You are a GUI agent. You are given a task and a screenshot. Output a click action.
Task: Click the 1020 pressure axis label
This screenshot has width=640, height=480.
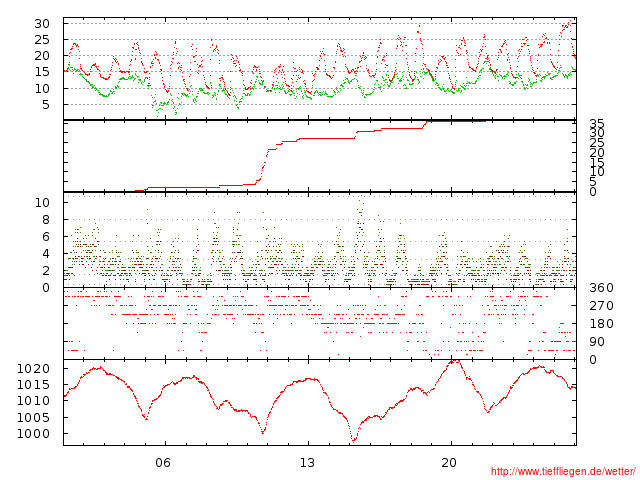(x=33, y=369)
